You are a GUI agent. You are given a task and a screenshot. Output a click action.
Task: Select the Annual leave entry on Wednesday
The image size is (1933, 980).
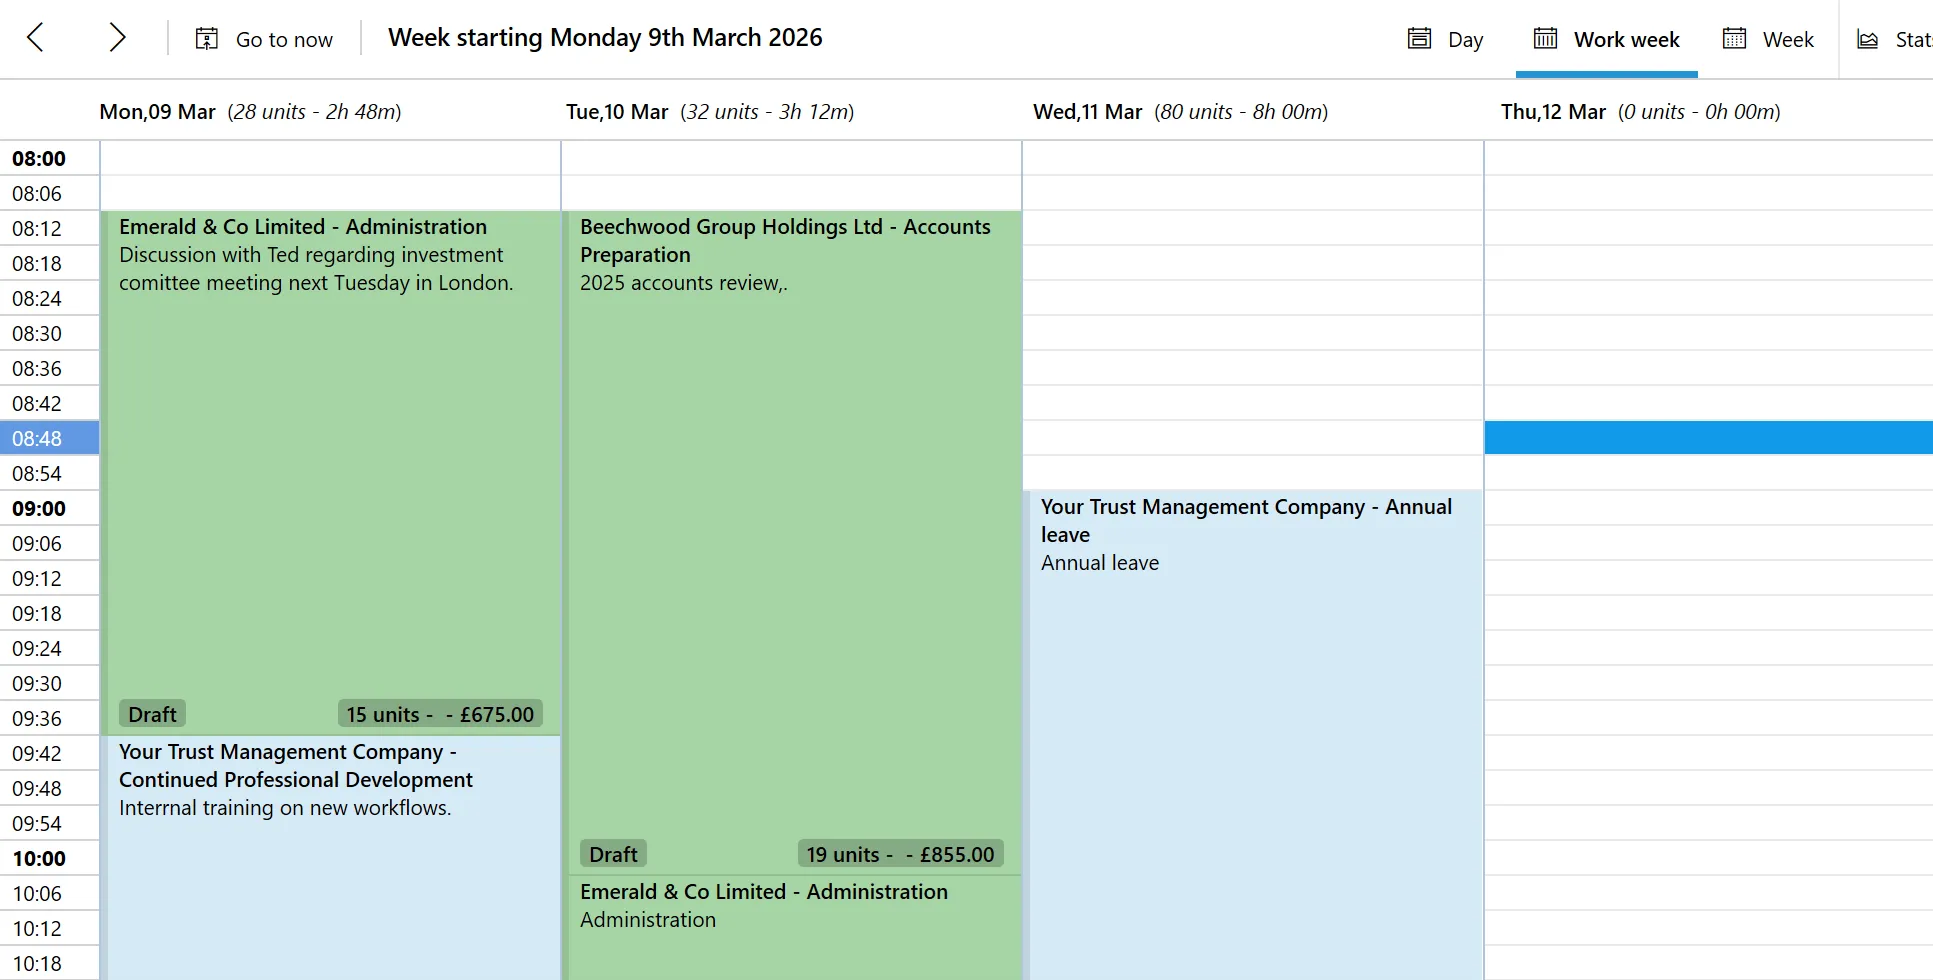(1250, 650)
